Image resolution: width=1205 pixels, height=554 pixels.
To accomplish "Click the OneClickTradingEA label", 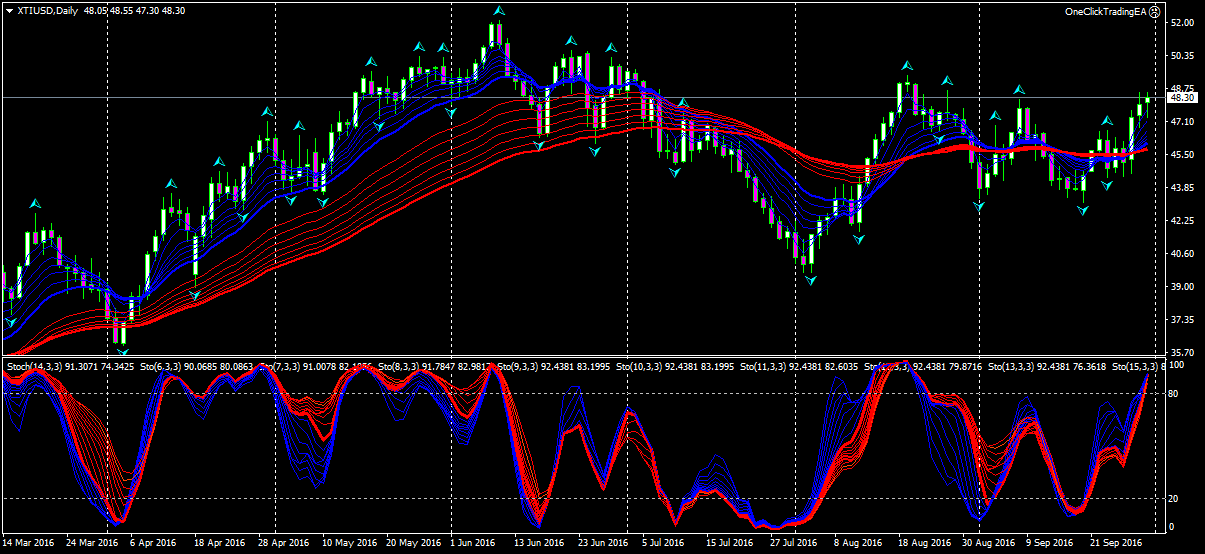I will [1105, 12].
